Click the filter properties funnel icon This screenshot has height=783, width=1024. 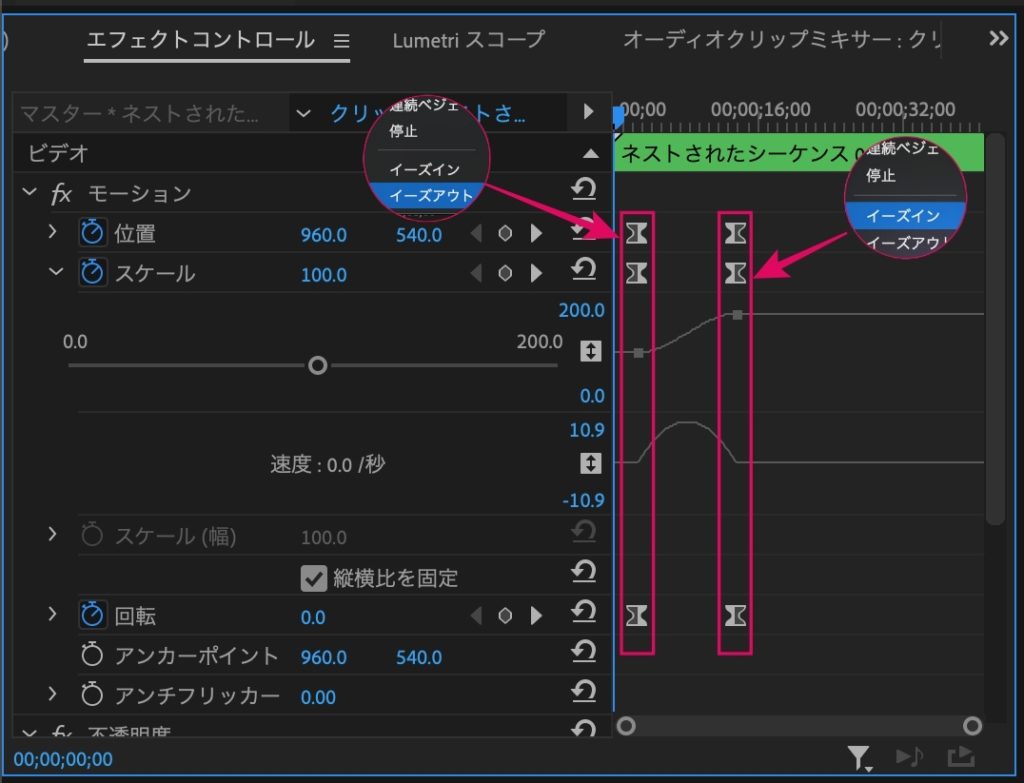[x=859, y=758]
